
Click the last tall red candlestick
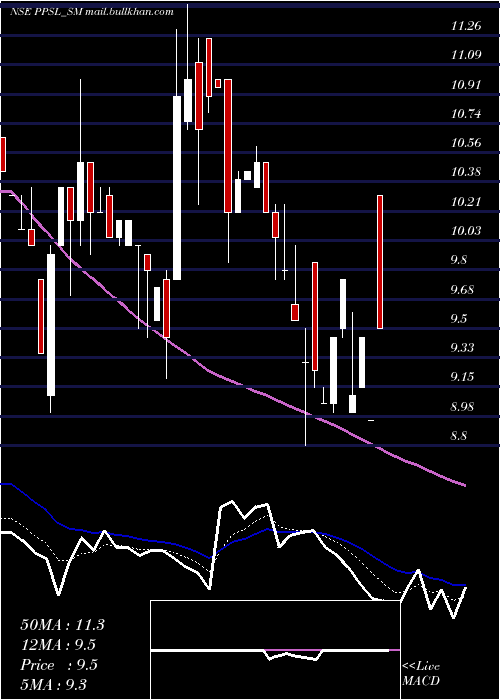(380, 262)
